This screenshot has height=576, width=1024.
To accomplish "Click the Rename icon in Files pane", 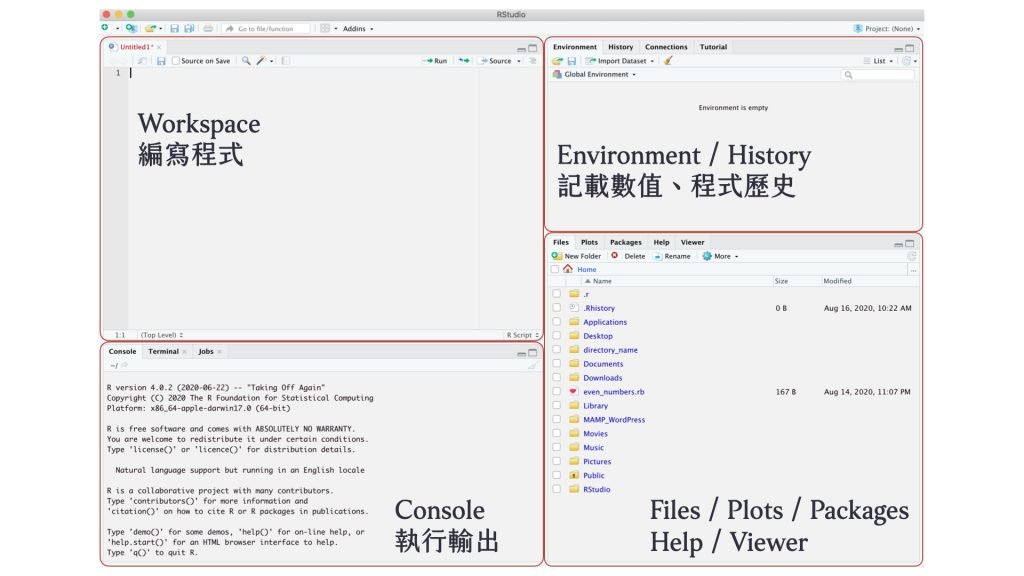I will coord(658,256).
